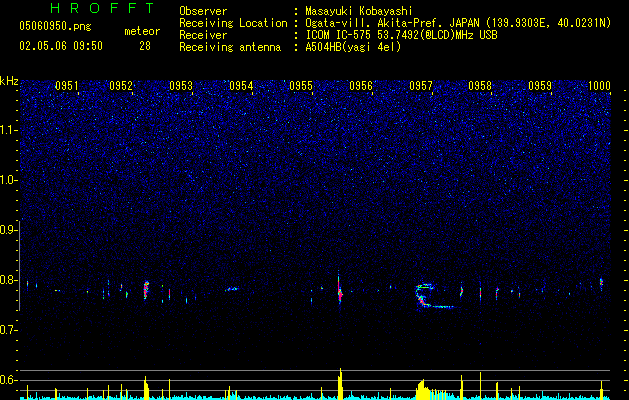Click the 0952 time marker

pyautogui.click(x=121, y=86)
